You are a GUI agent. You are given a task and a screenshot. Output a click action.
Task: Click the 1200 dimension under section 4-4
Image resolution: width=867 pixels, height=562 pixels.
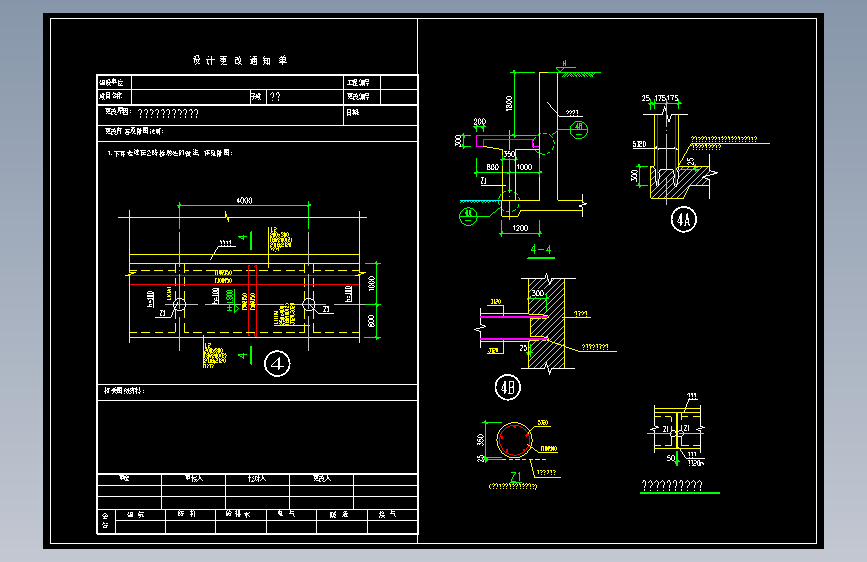click(x=520, y=228)
